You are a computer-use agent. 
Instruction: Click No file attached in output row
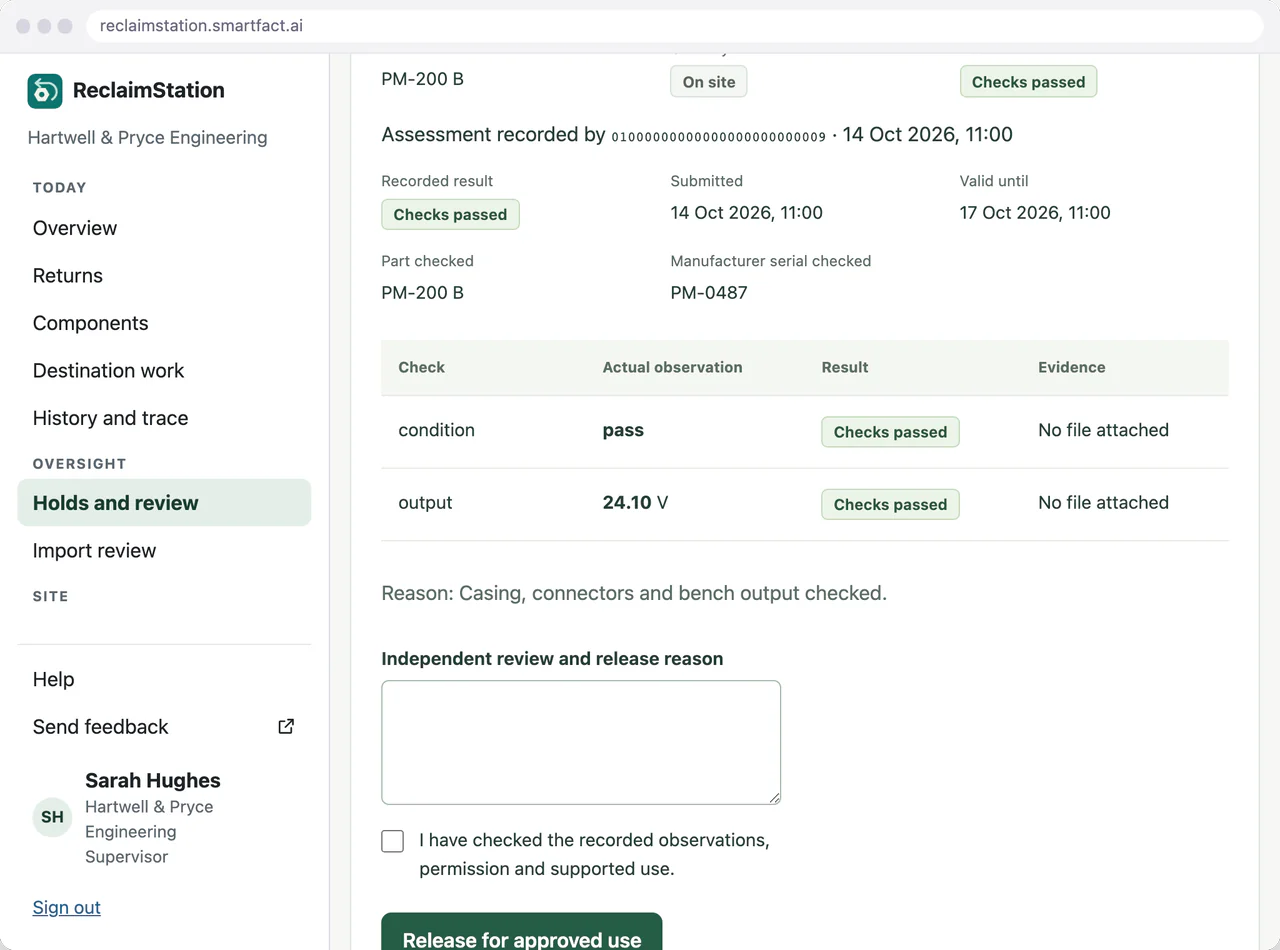(x=1104, y=503)
